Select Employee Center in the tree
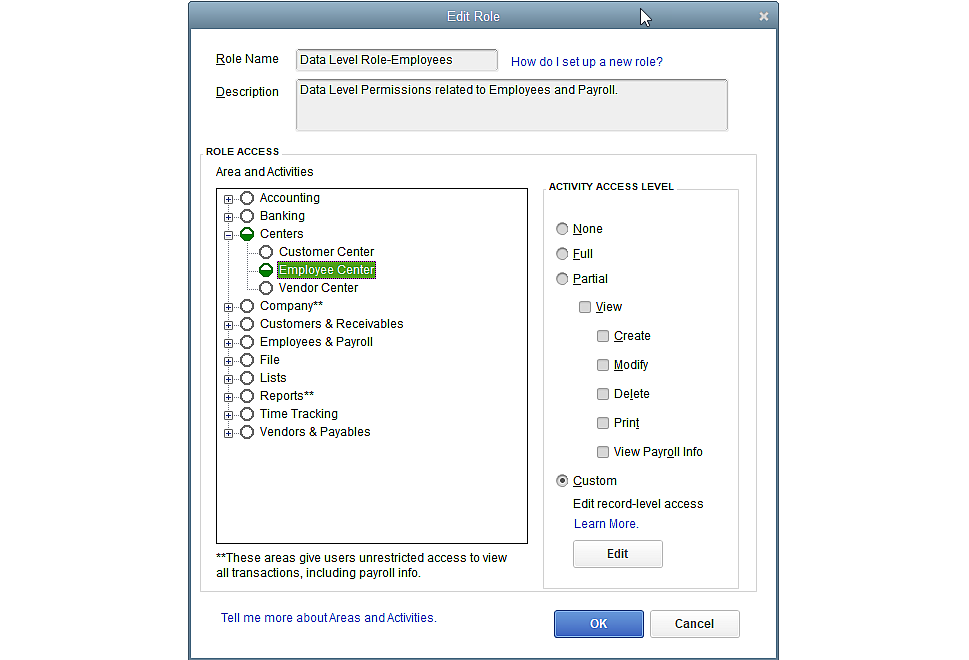The height and width of the screenshot is (660, 969). 326,270
